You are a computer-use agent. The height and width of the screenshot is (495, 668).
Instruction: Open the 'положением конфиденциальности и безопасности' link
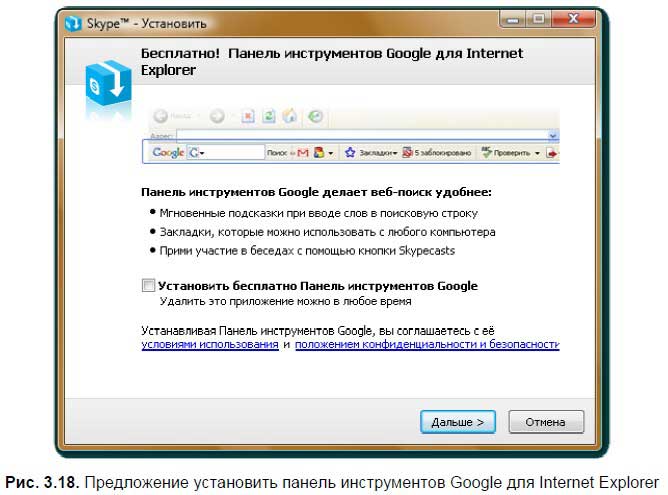pyautogui.click(x=426, y=344)
